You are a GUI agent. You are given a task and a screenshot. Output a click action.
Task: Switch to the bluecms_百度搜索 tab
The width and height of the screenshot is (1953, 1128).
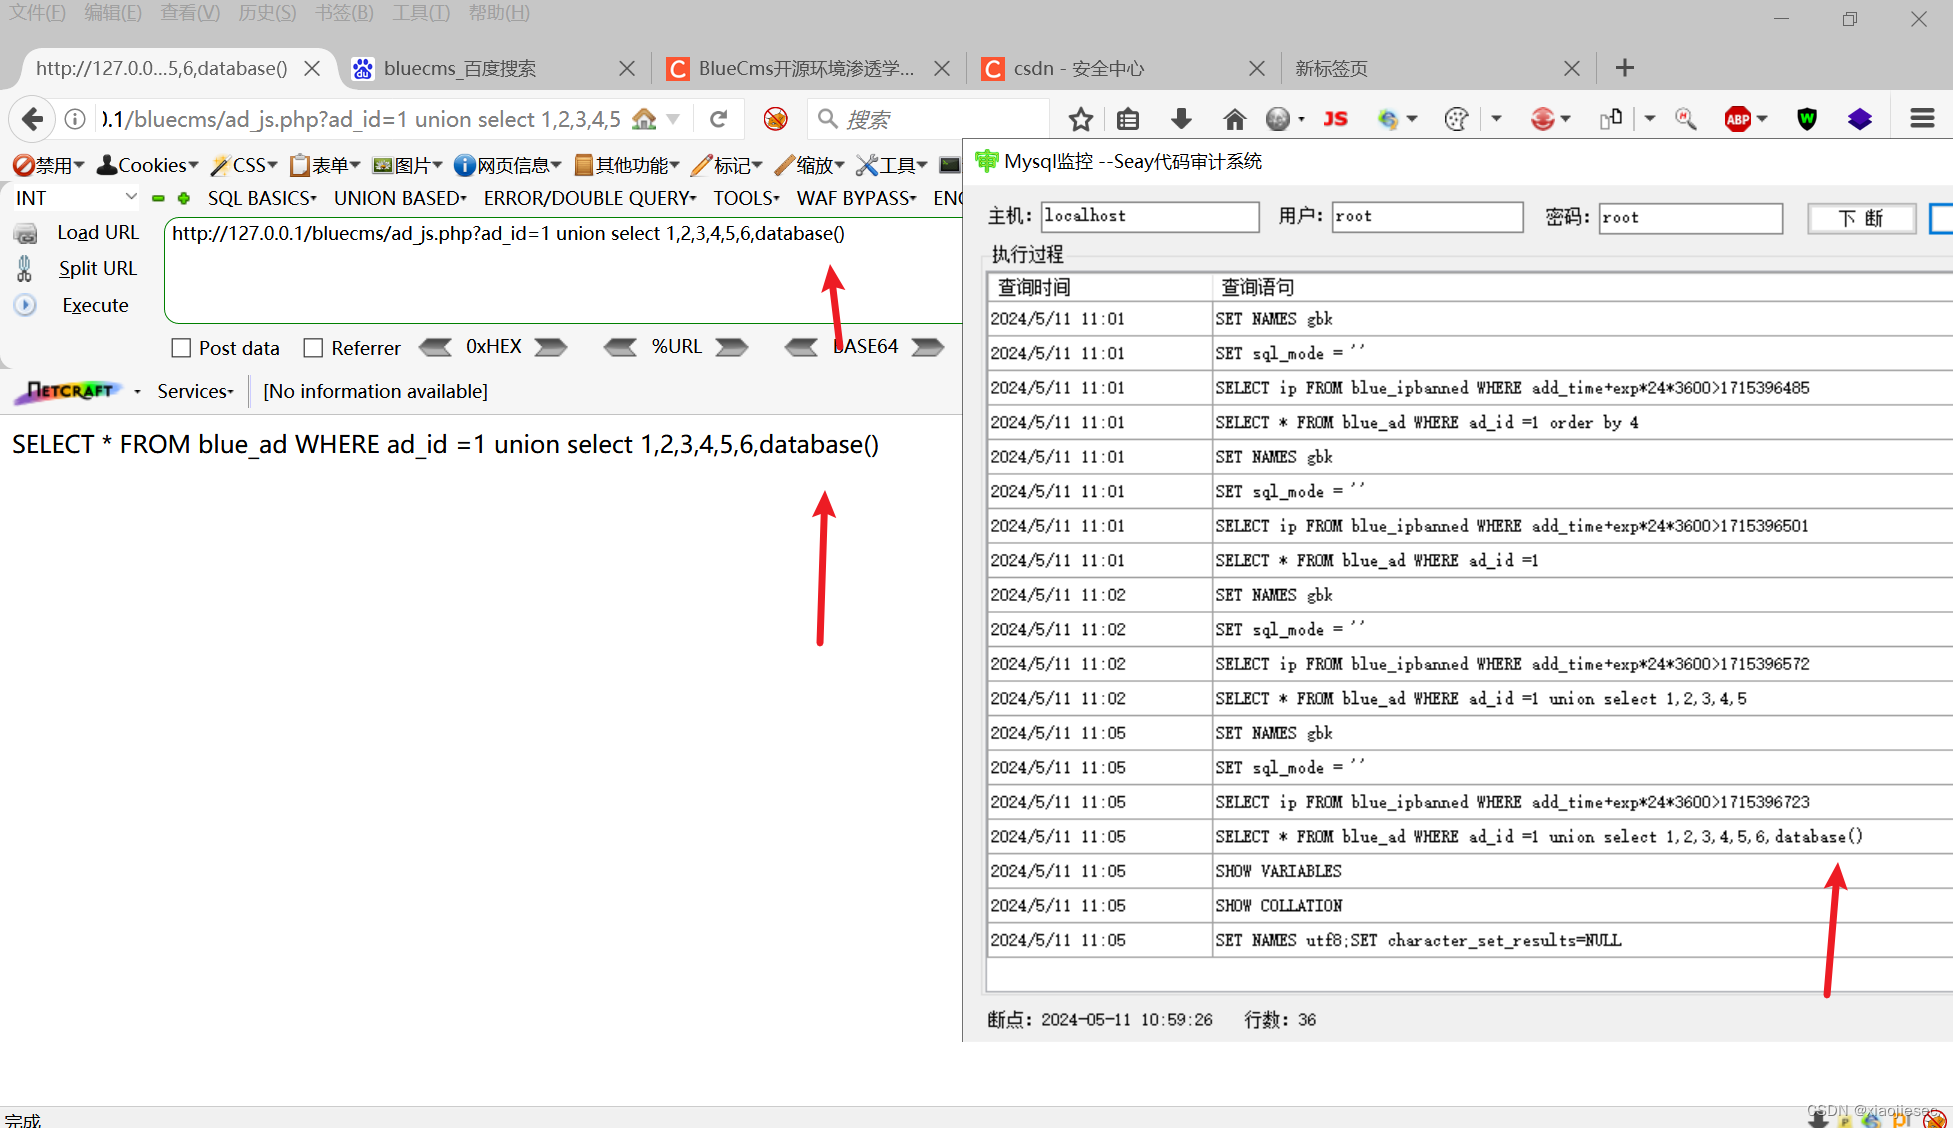[460, 68]
